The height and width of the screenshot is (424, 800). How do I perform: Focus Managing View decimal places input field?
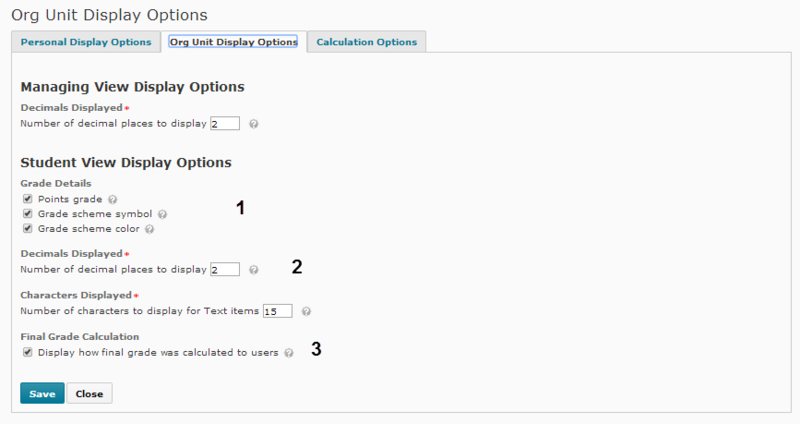point(224,124)
